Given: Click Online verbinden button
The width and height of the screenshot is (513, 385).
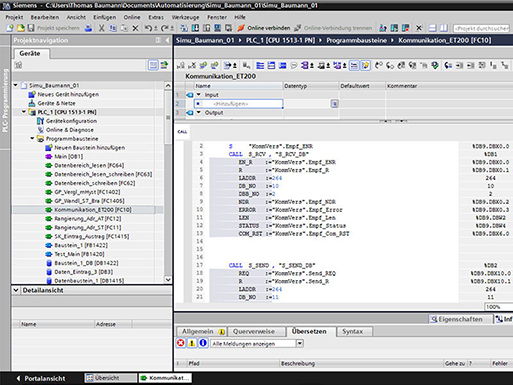Looking at the screenshot, I should click(264, 28).
